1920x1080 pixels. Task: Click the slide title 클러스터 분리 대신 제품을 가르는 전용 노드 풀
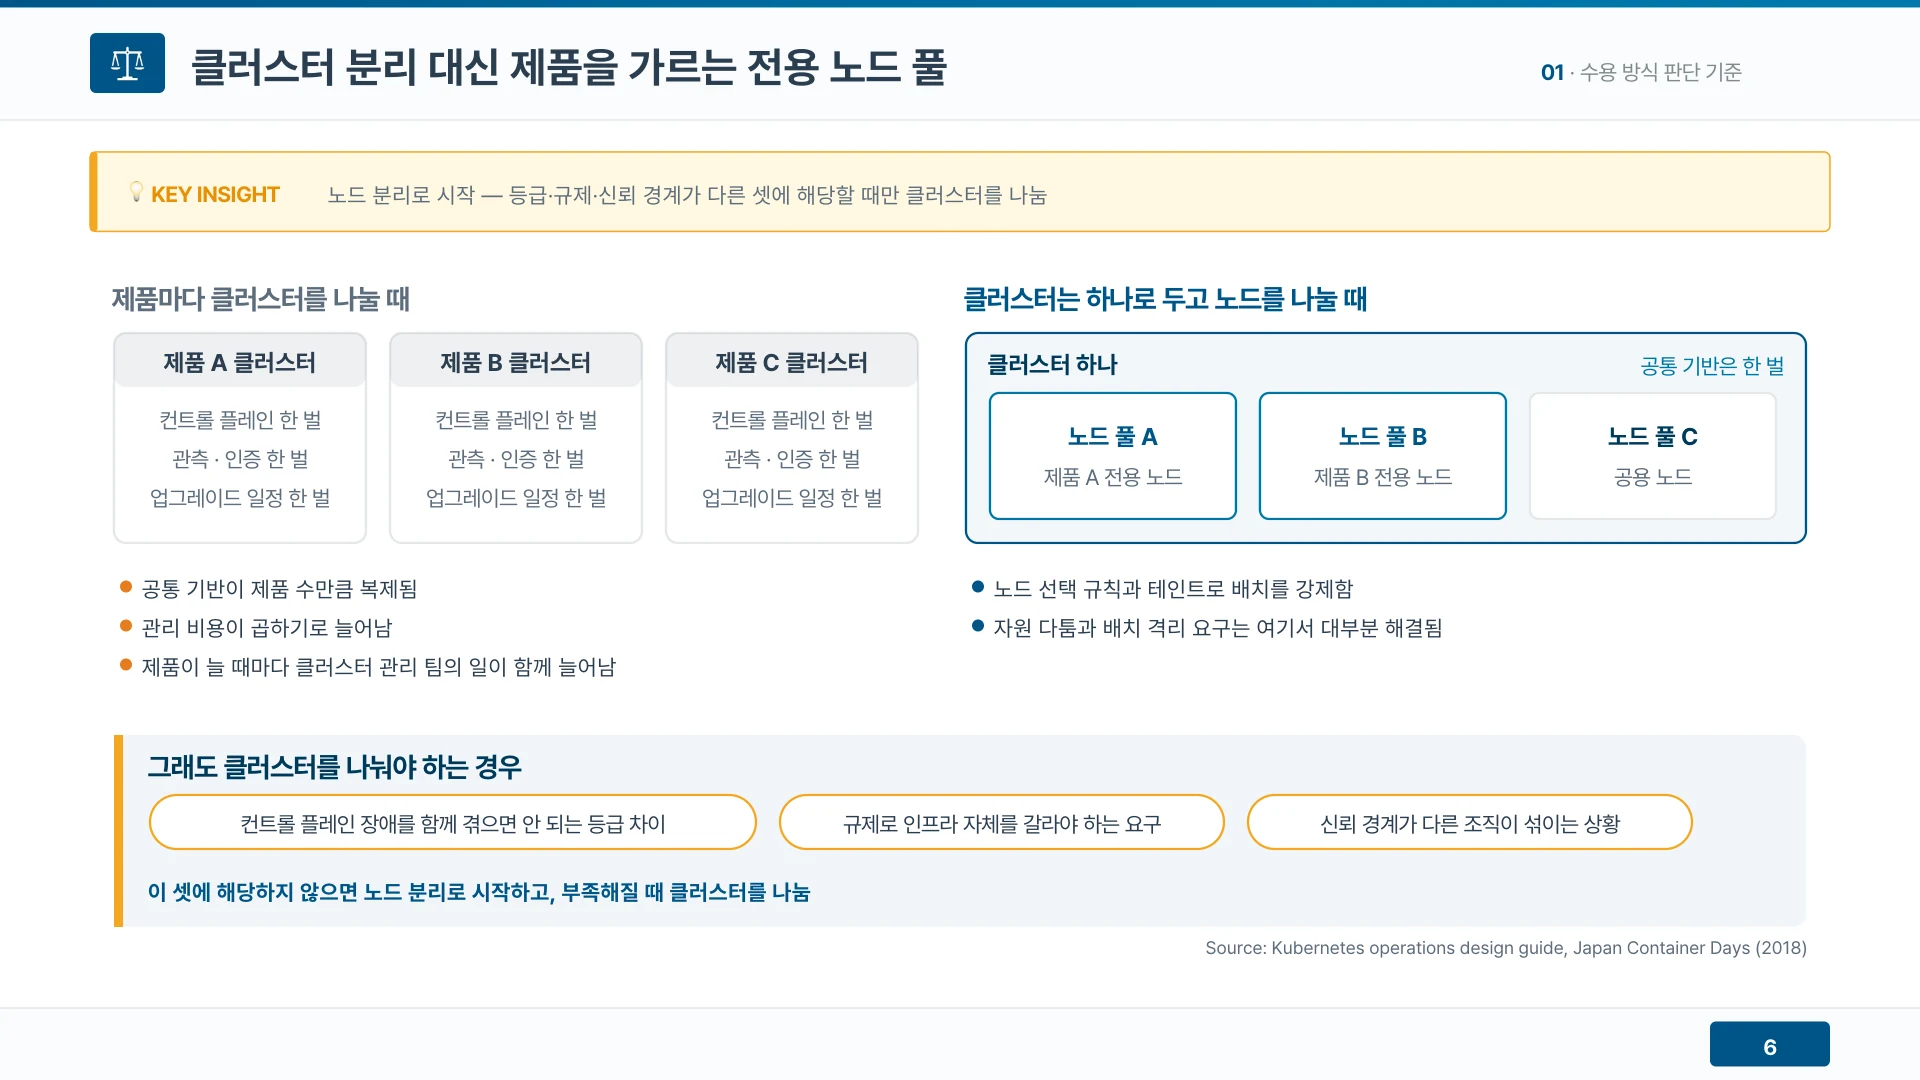568,67
